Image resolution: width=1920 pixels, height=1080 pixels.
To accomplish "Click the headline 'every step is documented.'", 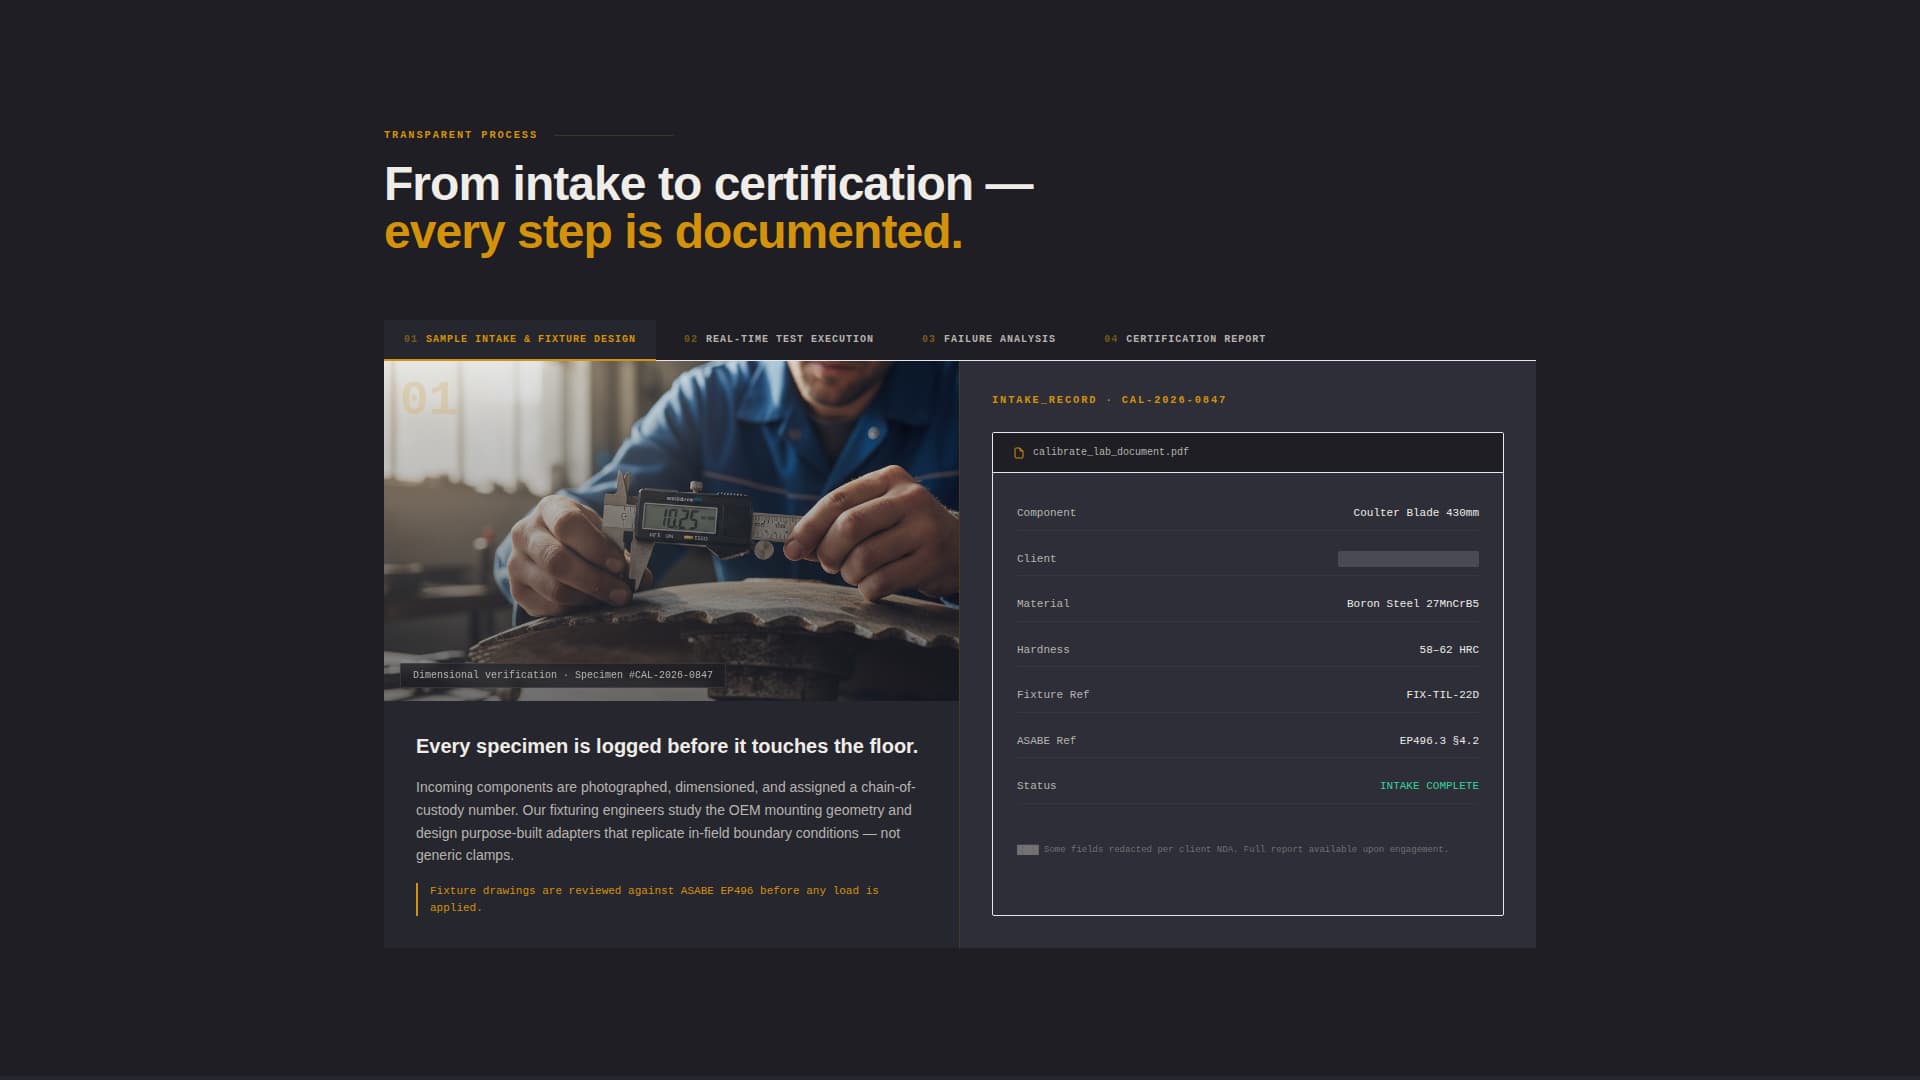I will pyautogui.click(x=674, y=233).
